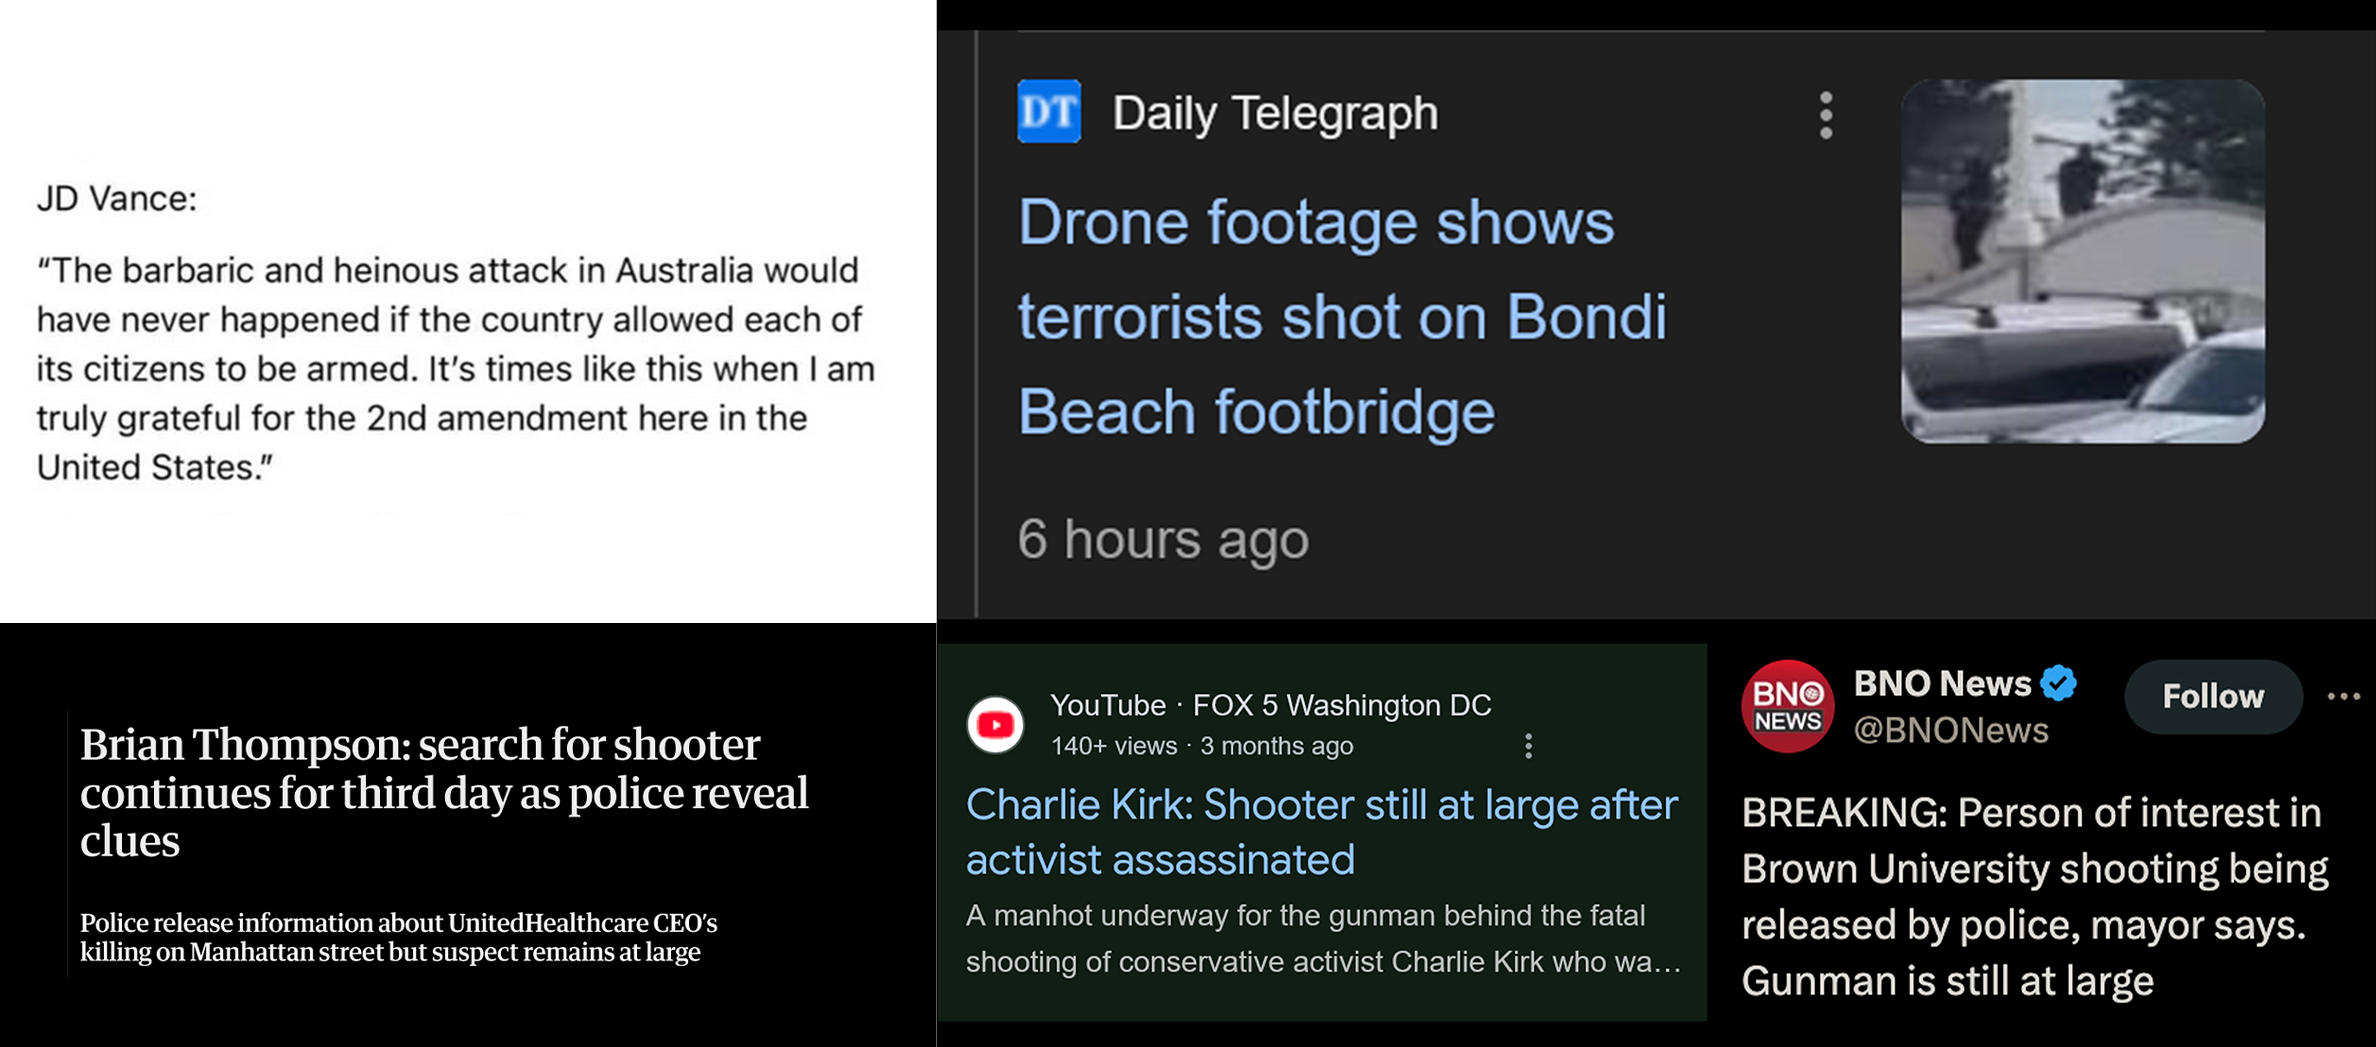Image resolution: width=2376 pixels, height=1047 pixels.
Task: Click the "BNO News" display name
Action: (1942, 683)
